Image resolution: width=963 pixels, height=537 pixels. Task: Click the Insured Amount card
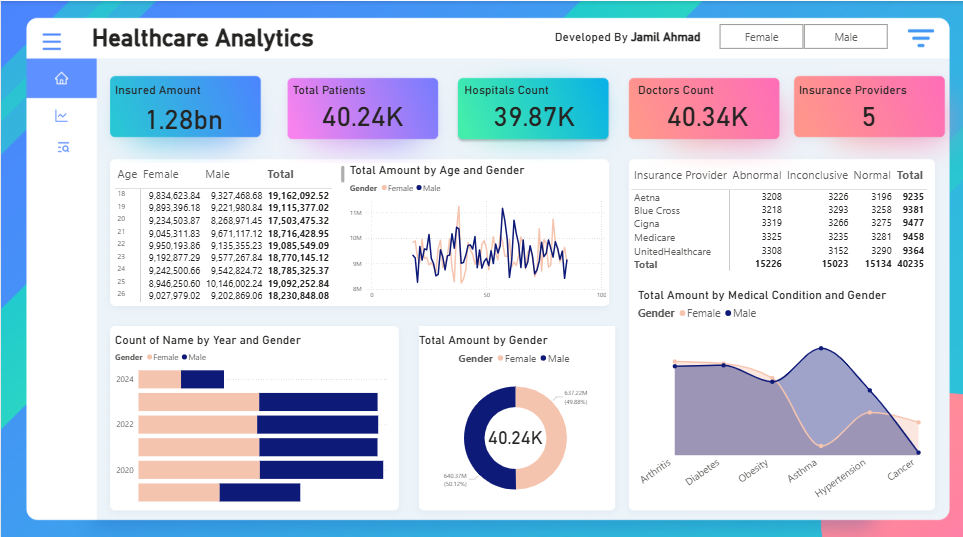pos(185,107)
